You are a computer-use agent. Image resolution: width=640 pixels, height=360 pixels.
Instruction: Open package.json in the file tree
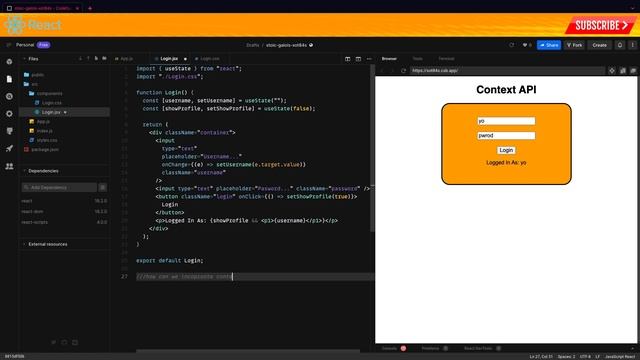point(41,150)
